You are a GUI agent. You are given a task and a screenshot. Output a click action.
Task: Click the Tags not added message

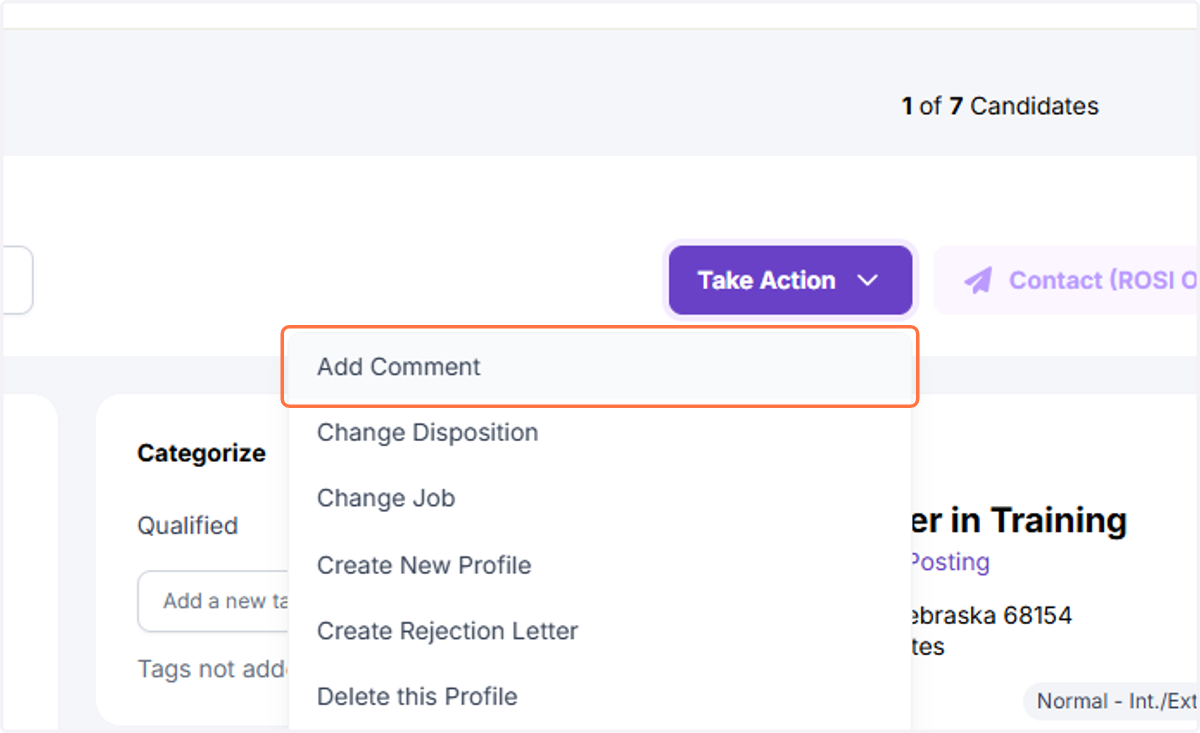[214, 669]
